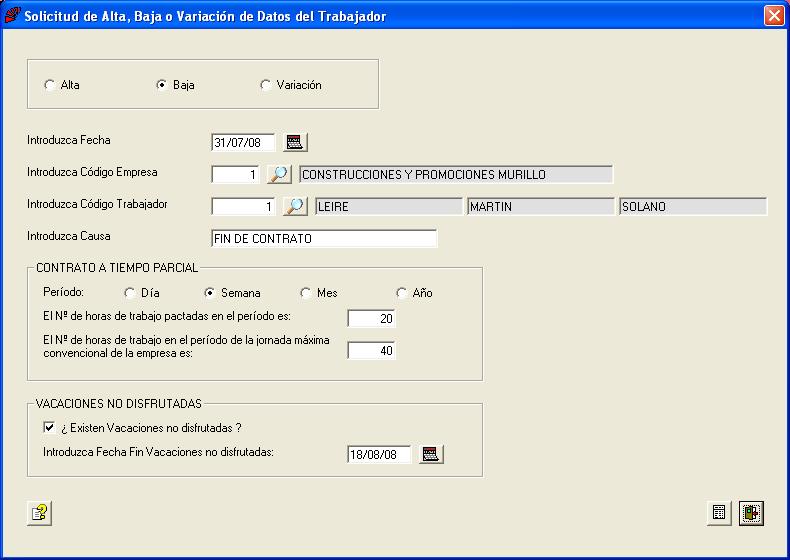Image resolution: width=790 pixels, height=560 pixels.
Task: Click the Introduzca Código Empresa label
Action: pyautogui.click(x=92, y=172)
